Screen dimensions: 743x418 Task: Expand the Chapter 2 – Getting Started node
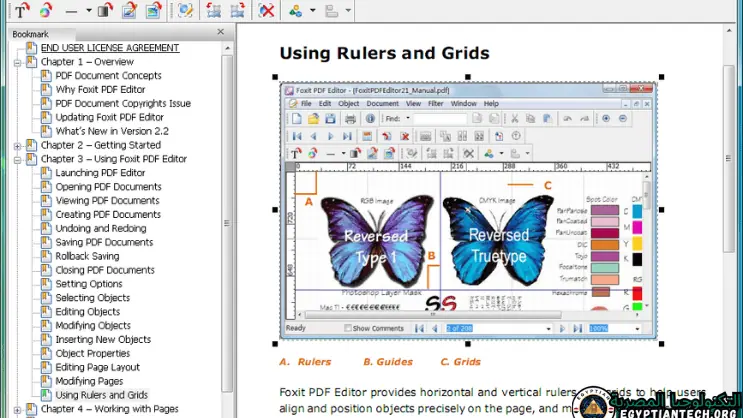(x=18, y=146)
